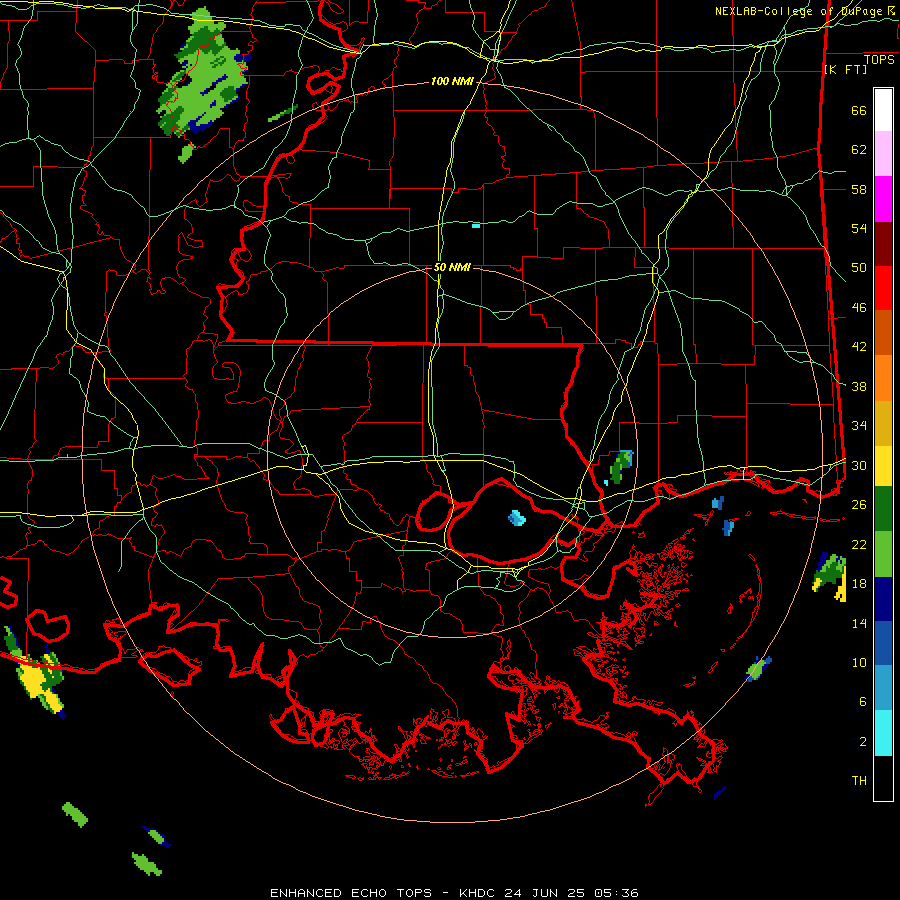Image resolution: width=900 pixels, height=900 pixels.
Task: Click the "6" legend value
Action: click(x=863, y=702)
